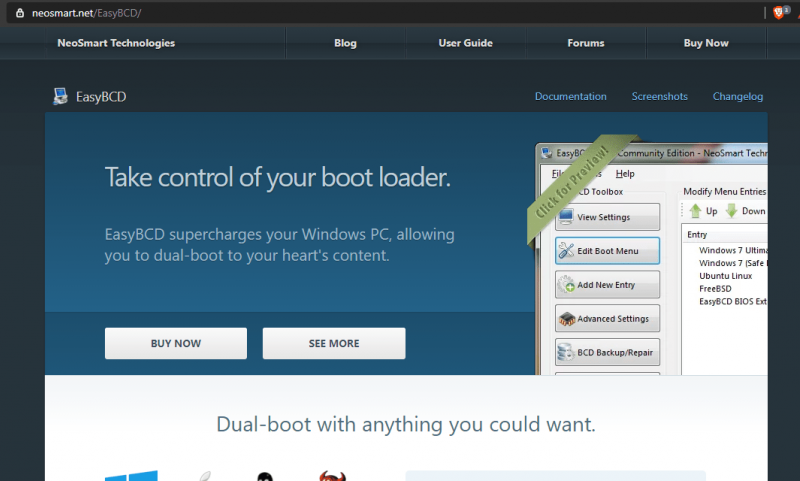Click the SEE MORE button
The image size is (800, 481).
pos(334,343)
